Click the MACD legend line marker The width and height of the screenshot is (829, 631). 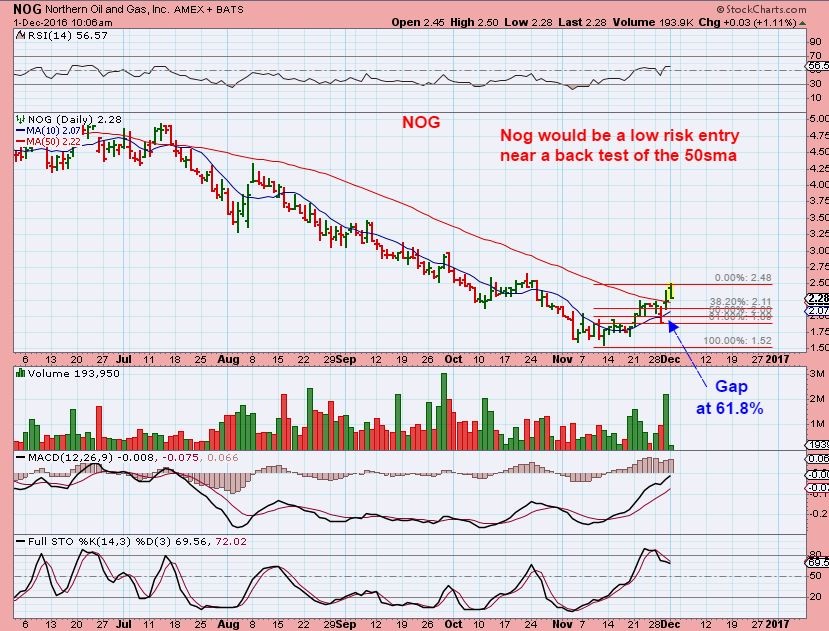(19, 457)
